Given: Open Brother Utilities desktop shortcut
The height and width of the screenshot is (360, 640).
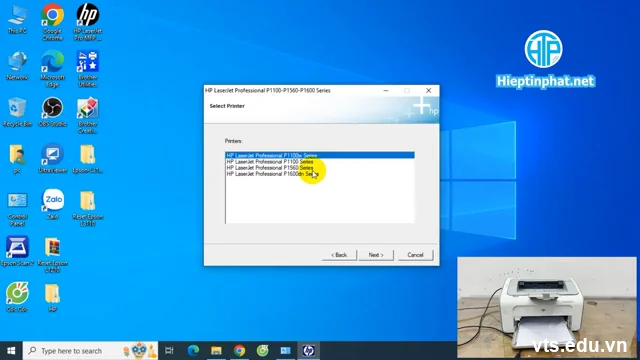Looking at the screenshot, I should coord(88,69).
